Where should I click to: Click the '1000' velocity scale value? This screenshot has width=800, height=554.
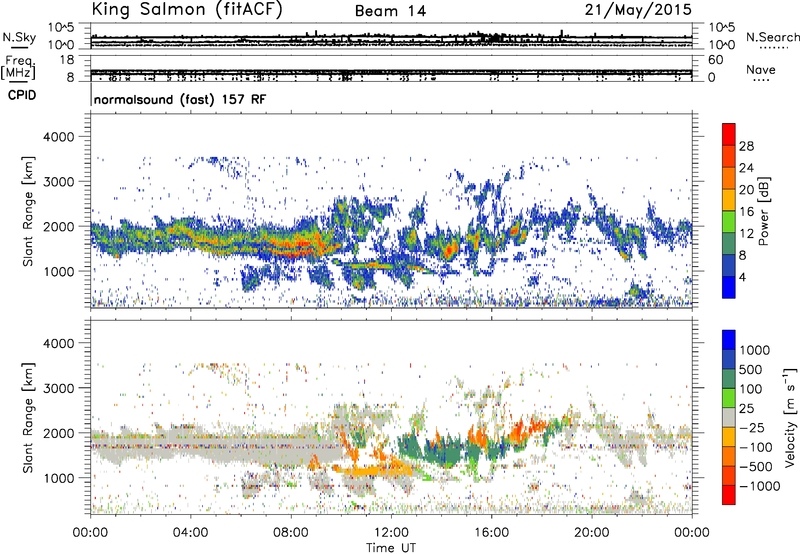755,350
